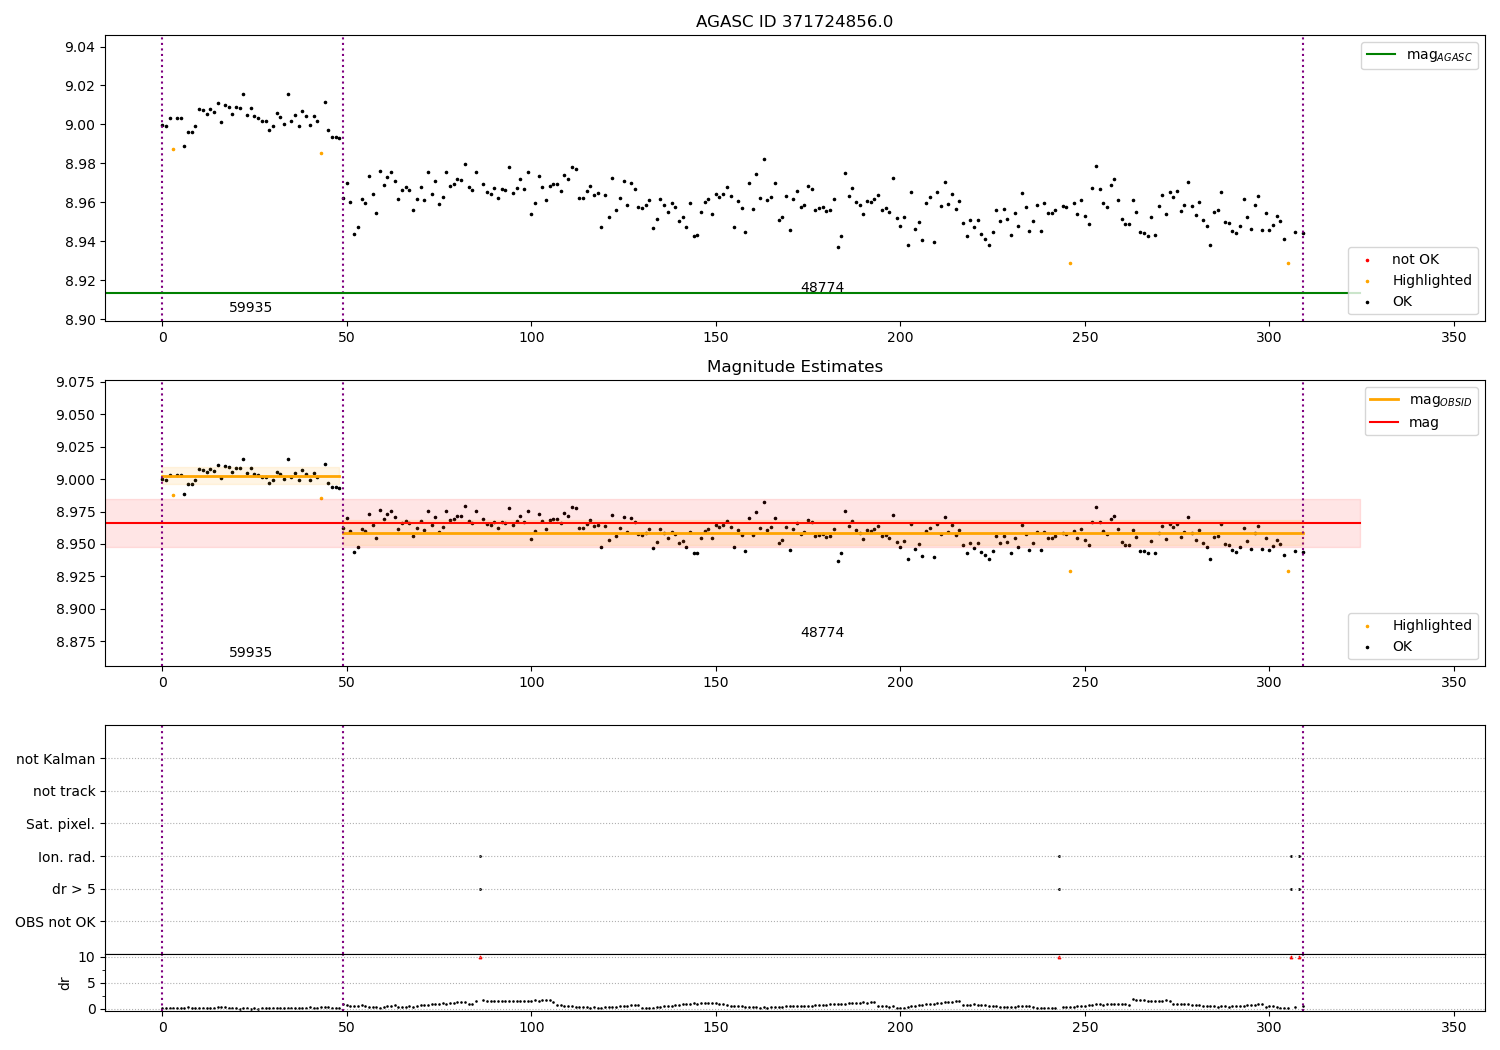Click the red dr marker near x=243

click(x=1059, y=957)
